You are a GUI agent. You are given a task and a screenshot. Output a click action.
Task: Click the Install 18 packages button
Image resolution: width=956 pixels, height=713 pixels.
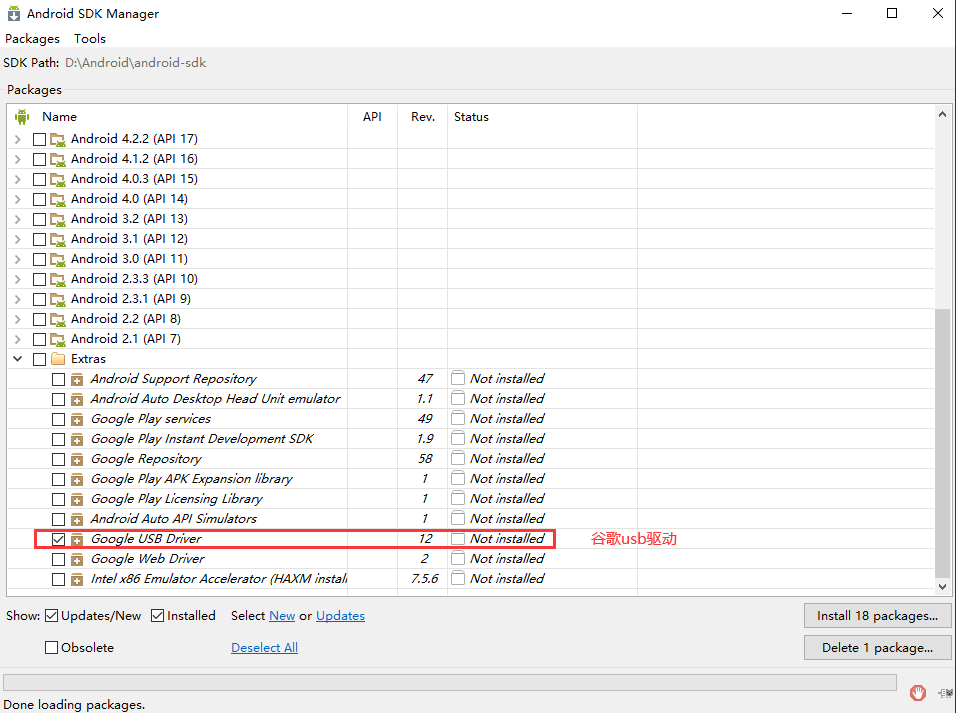tap(877, 615)
